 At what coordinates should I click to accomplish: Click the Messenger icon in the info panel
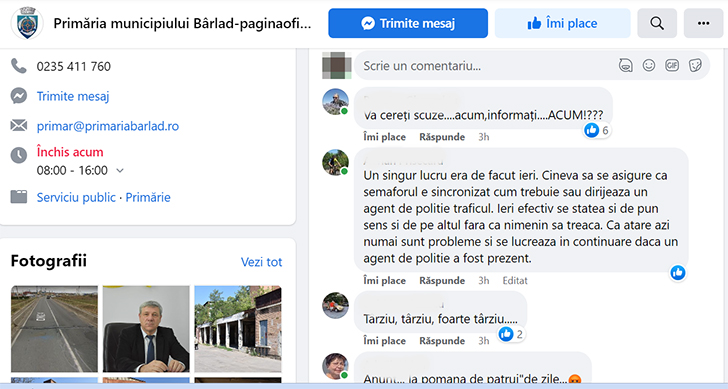pos(19,96)
